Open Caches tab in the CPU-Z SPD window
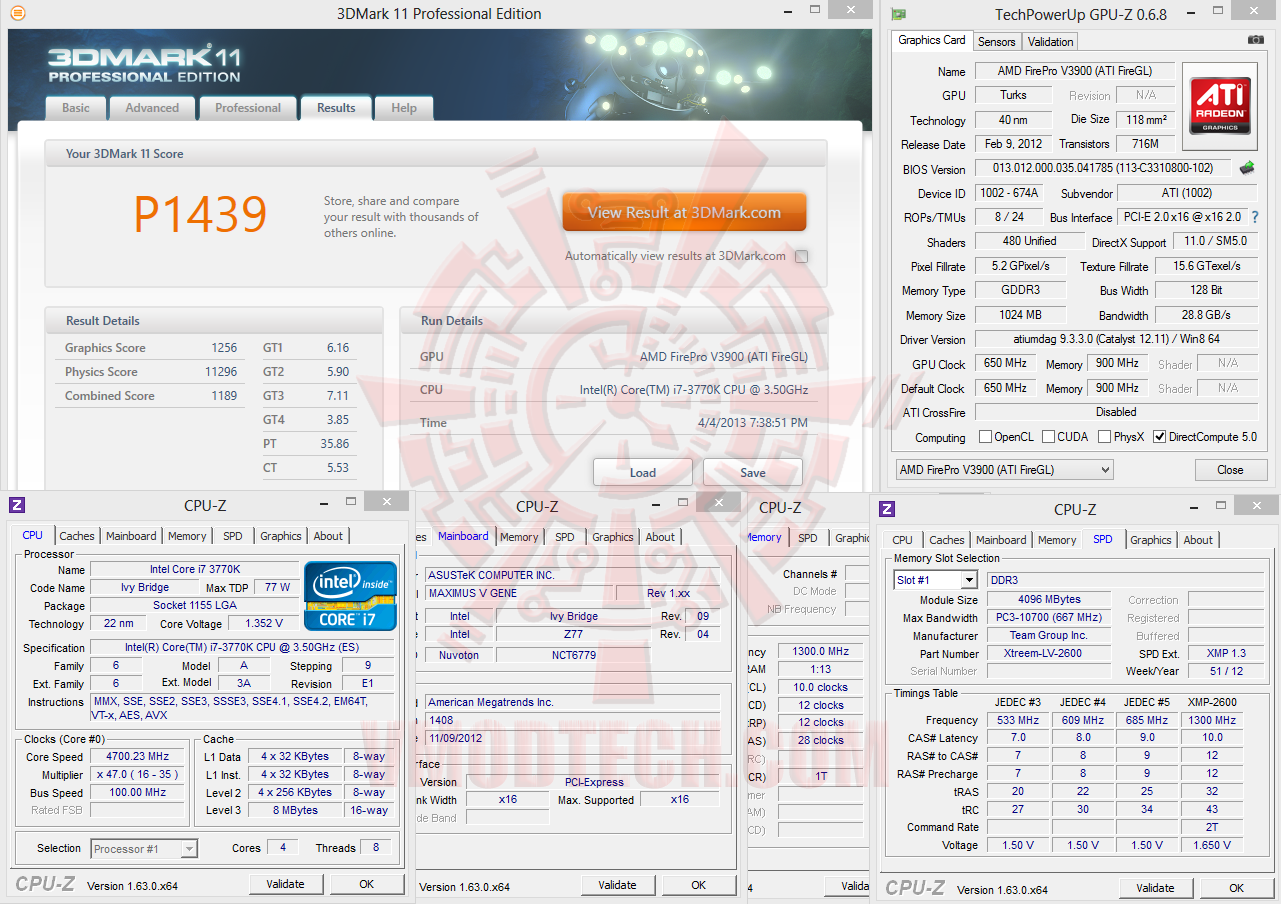 click(947, 540)
